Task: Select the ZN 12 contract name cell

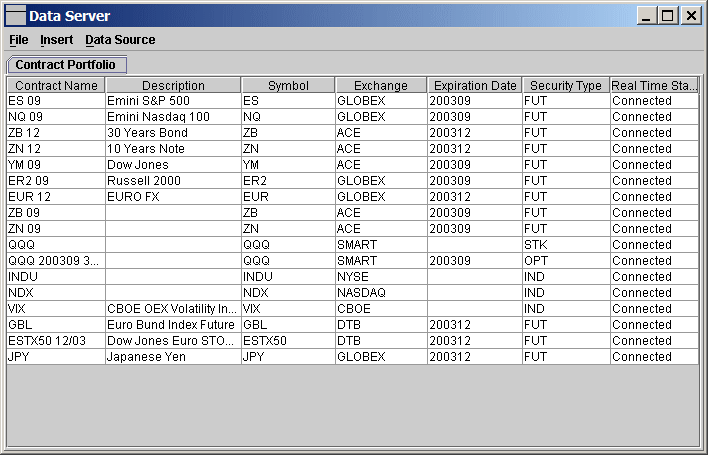Action: [x=56, y=149]
